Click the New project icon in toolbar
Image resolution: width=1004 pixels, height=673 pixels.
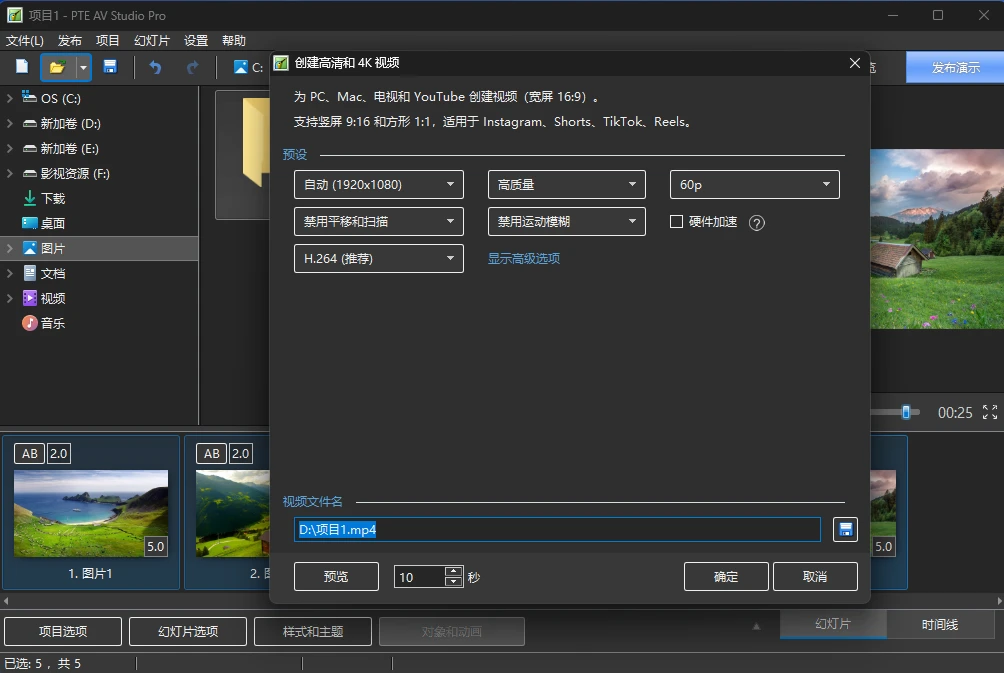[x=22, y=67]
